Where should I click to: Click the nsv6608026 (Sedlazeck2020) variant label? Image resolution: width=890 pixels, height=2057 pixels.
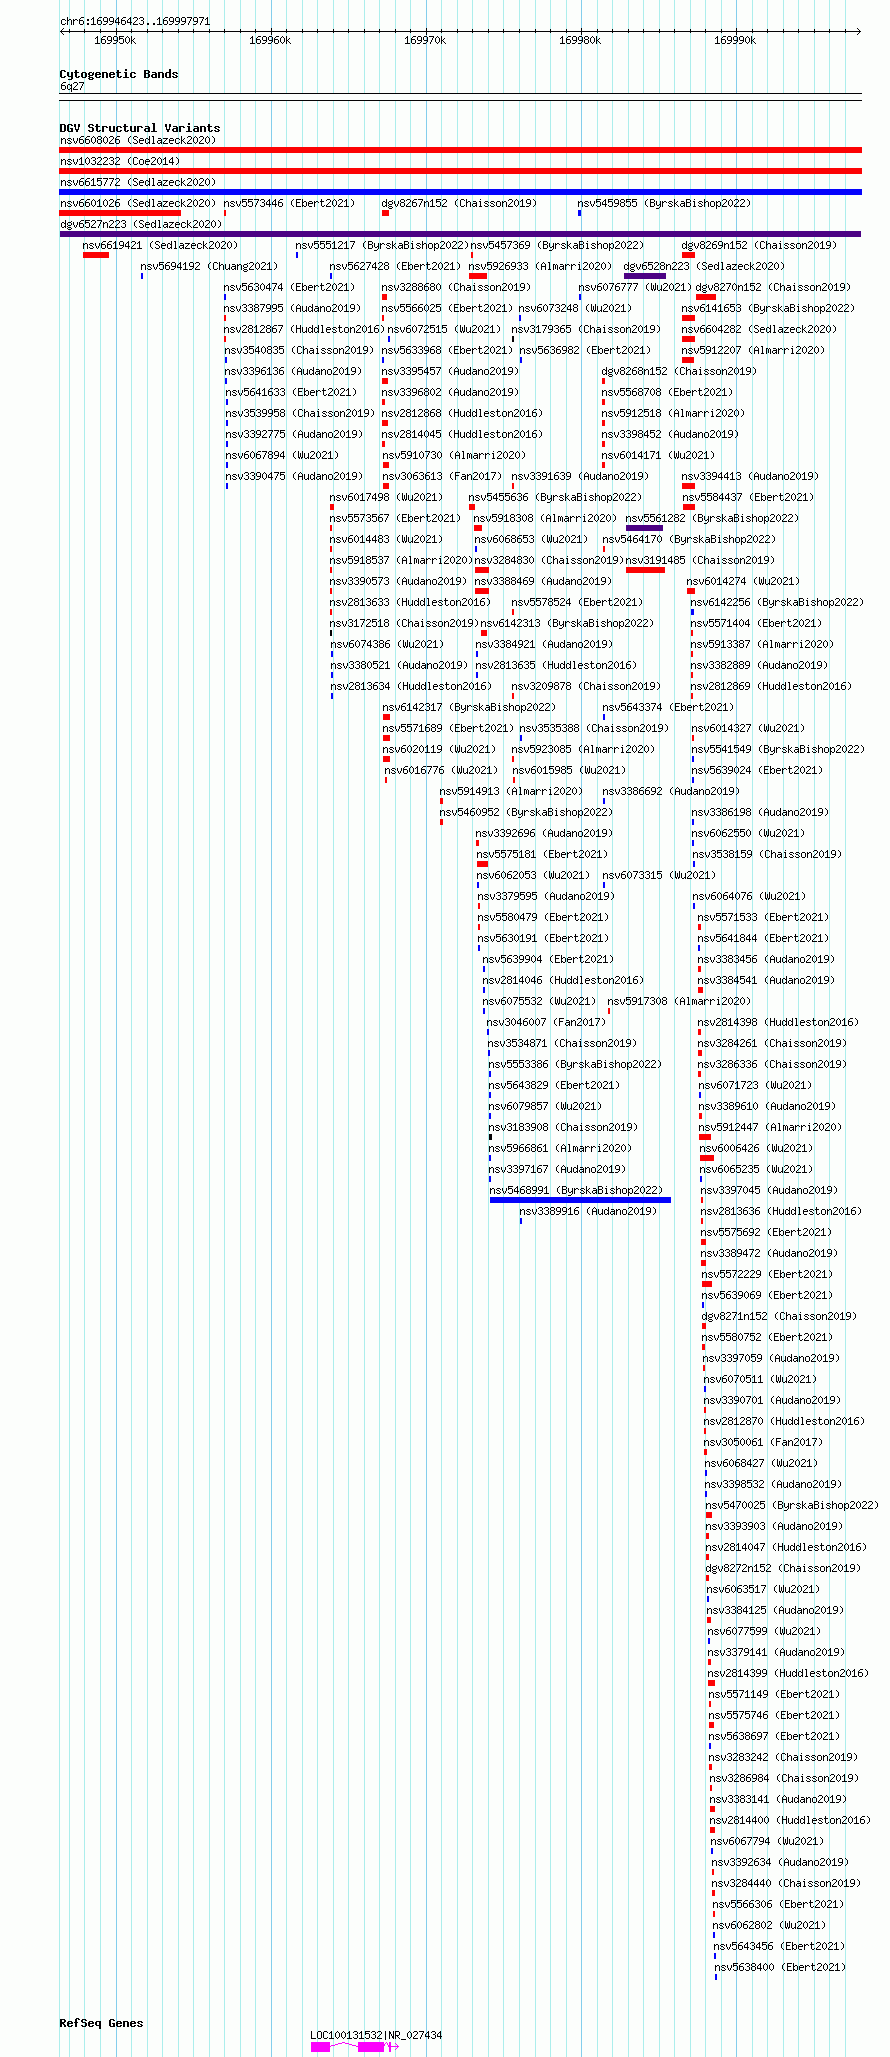[x=138, y=141]
